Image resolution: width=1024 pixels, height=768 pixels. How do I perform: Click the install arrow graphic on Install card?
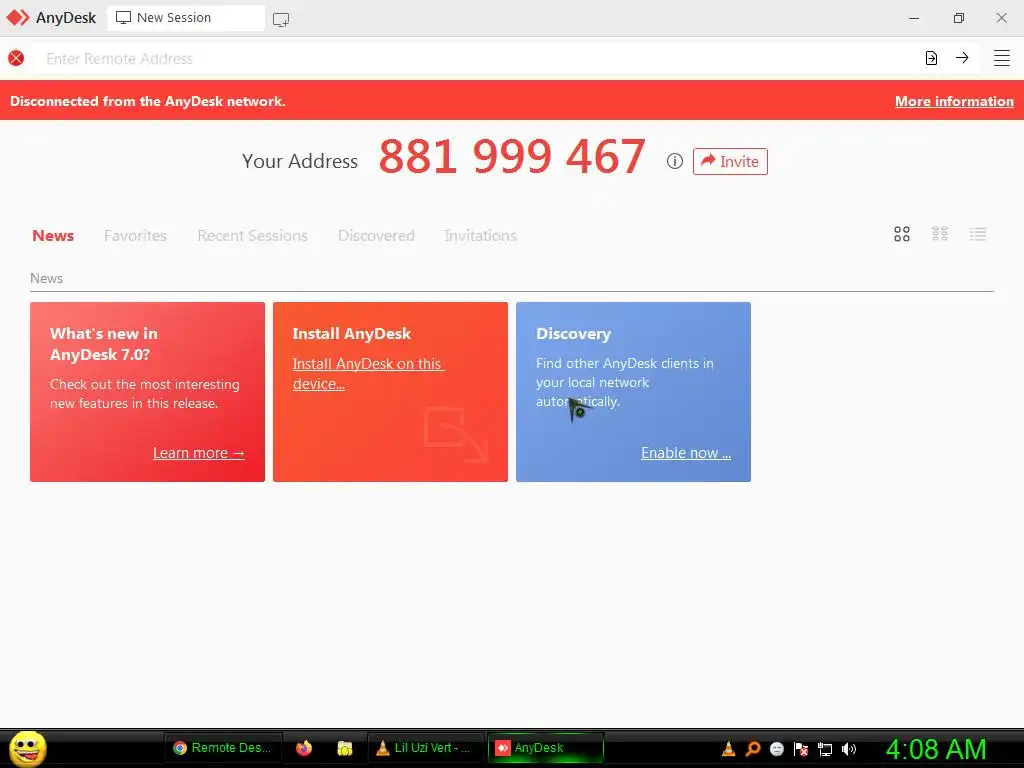456,434
